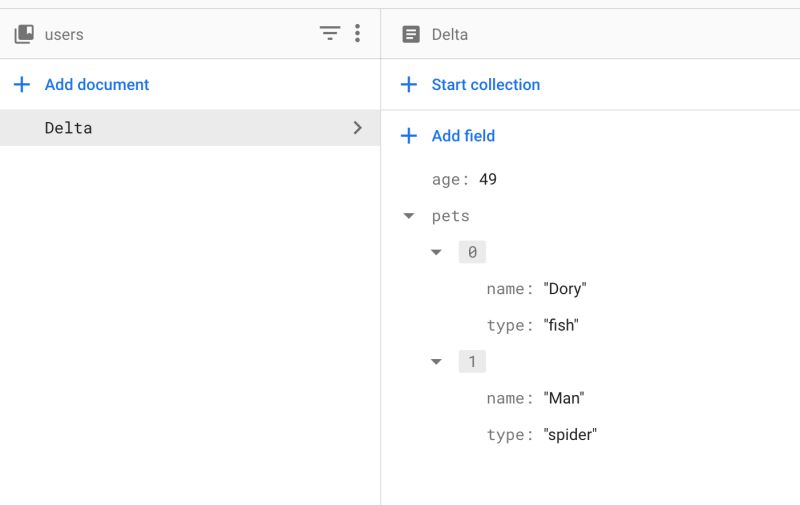Open the filter list icon in users panel
The height and width of the screenshot is (505, 800).
point(330,34)
